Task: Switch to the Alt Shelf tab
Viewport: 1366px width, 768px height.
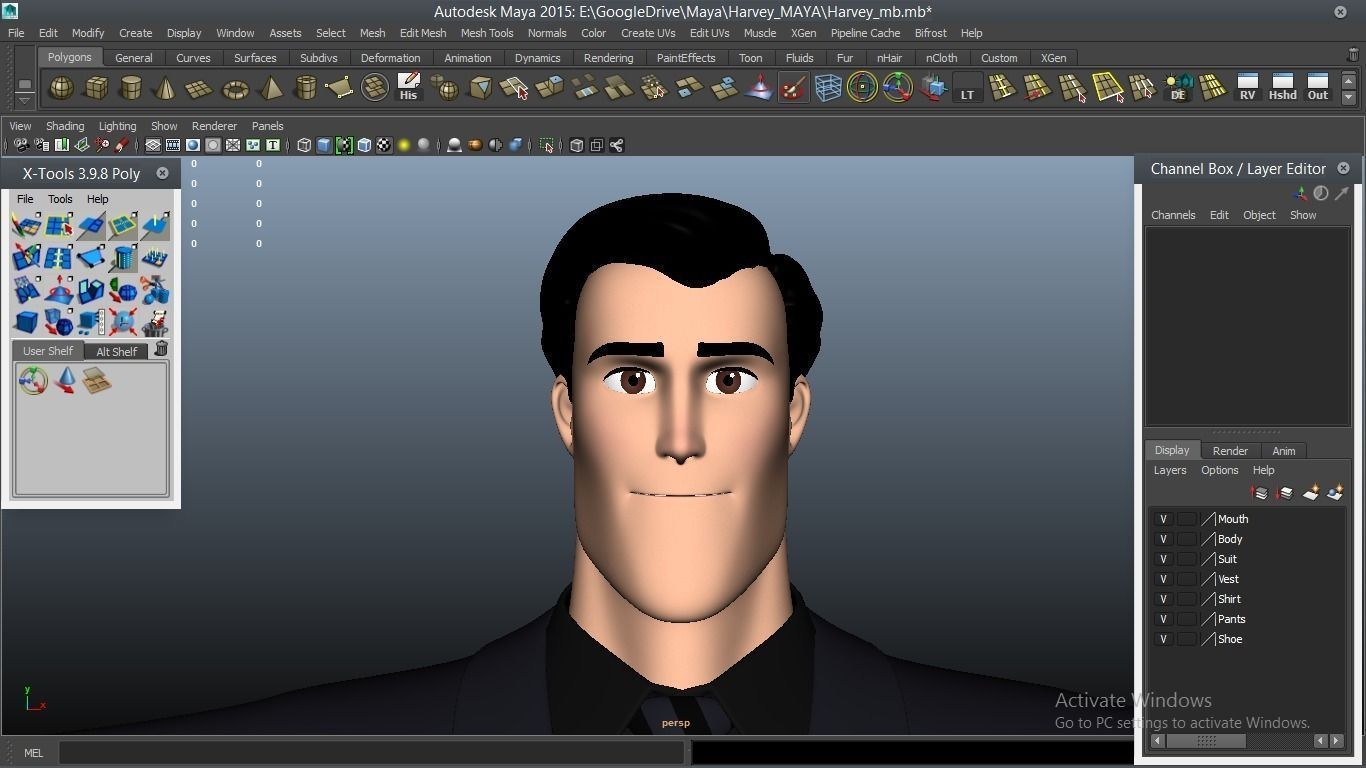Action: pyautogui.click(x=116, y=351)
